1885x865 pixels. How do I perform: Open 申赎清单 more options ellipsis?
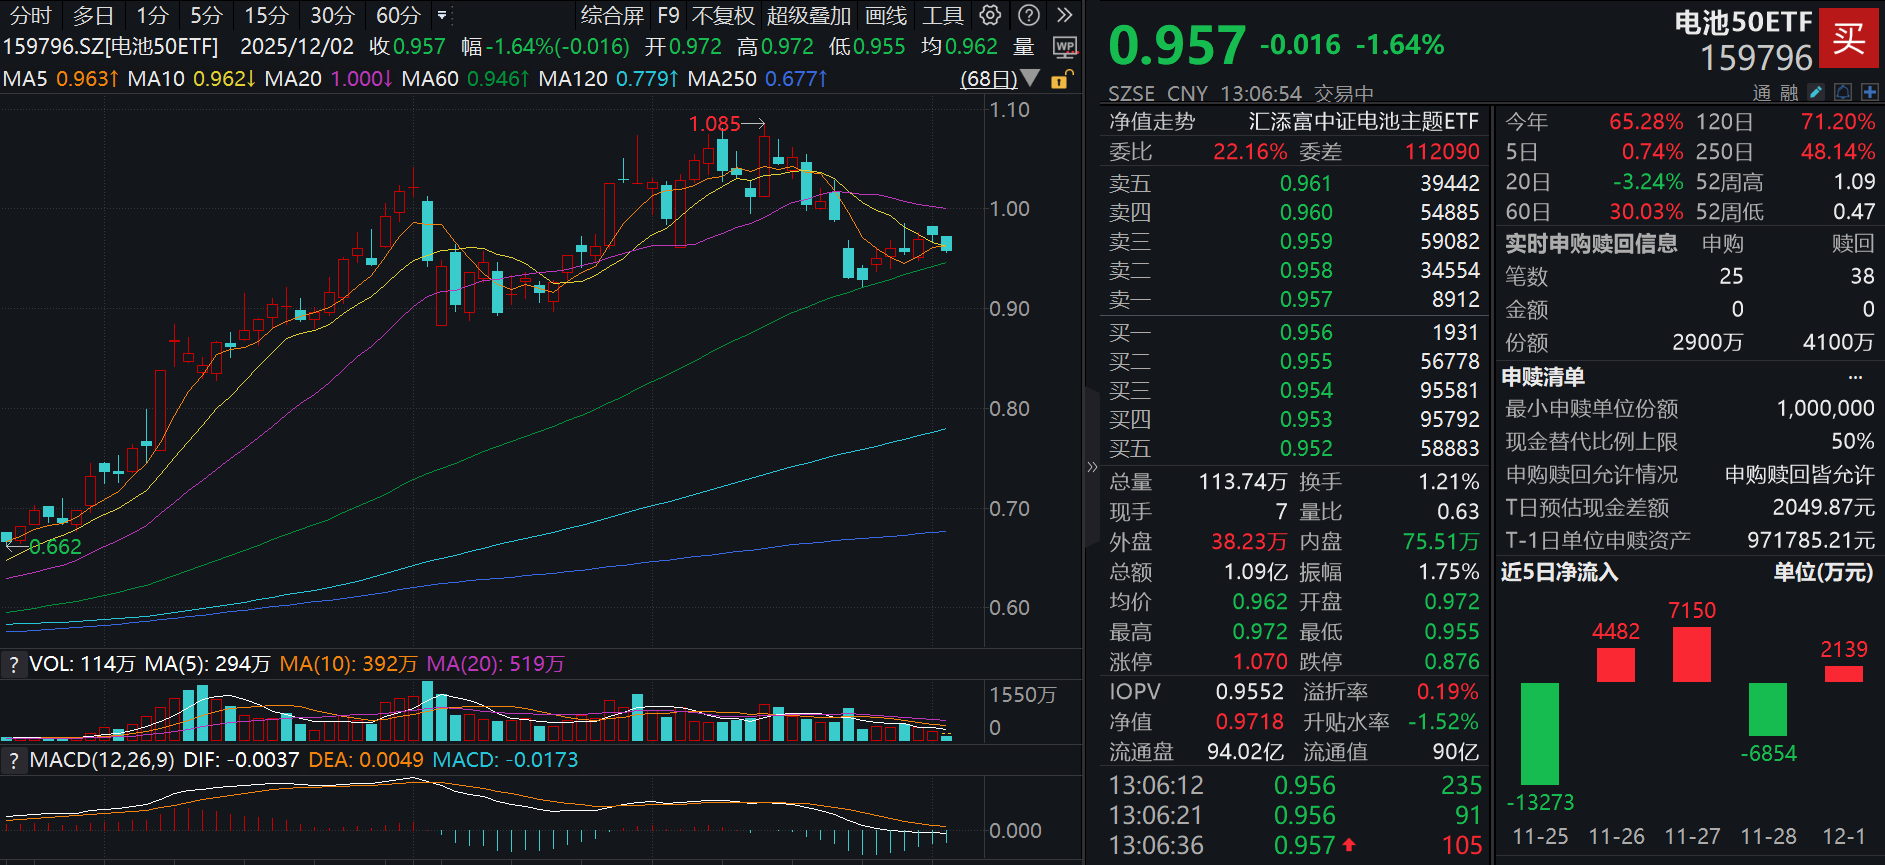[x=1855, y=378]
